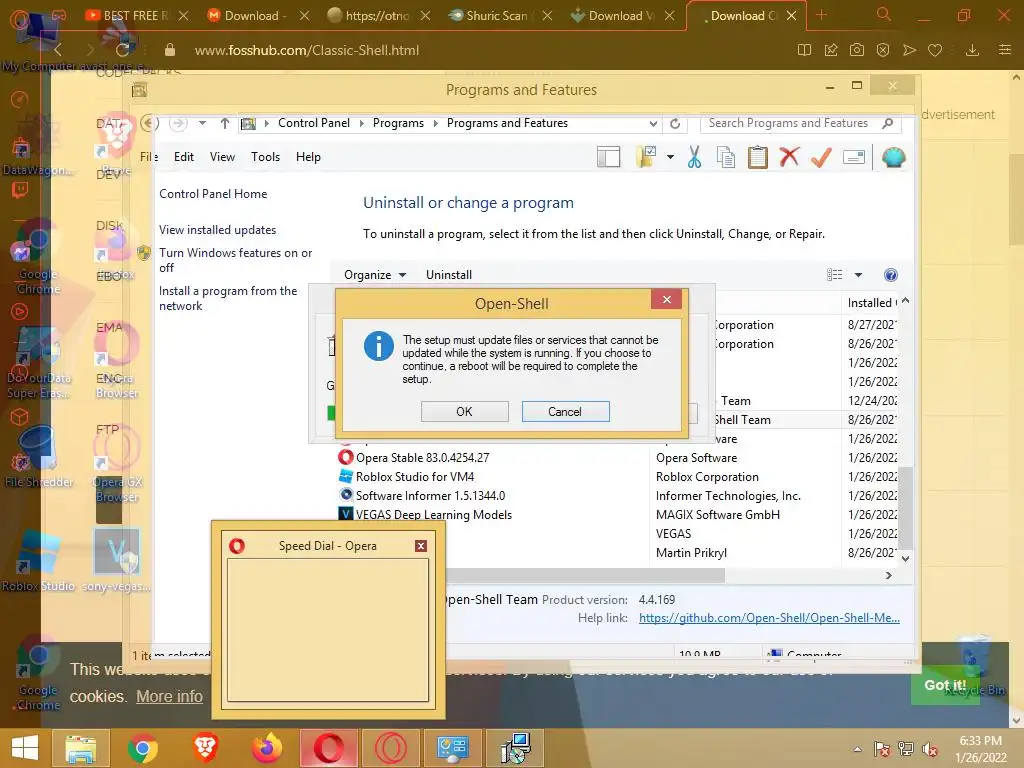Click Control Panel Home link
This screenshot has height=768, width=1024.
pyautogui.click(x=213, y=194)
